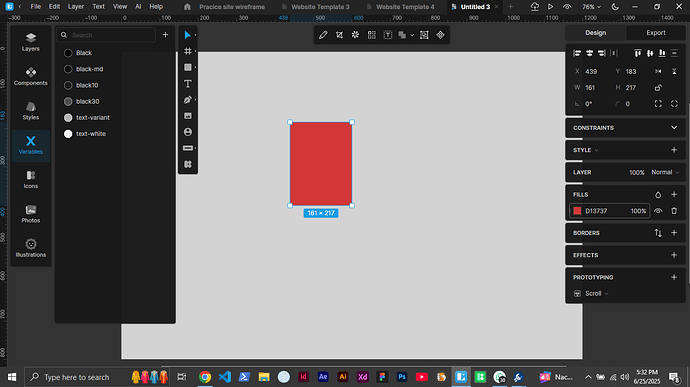This screenshot has width=690, height=387.
Task: Open the Layer menu
Action: (x=76, y=7)
